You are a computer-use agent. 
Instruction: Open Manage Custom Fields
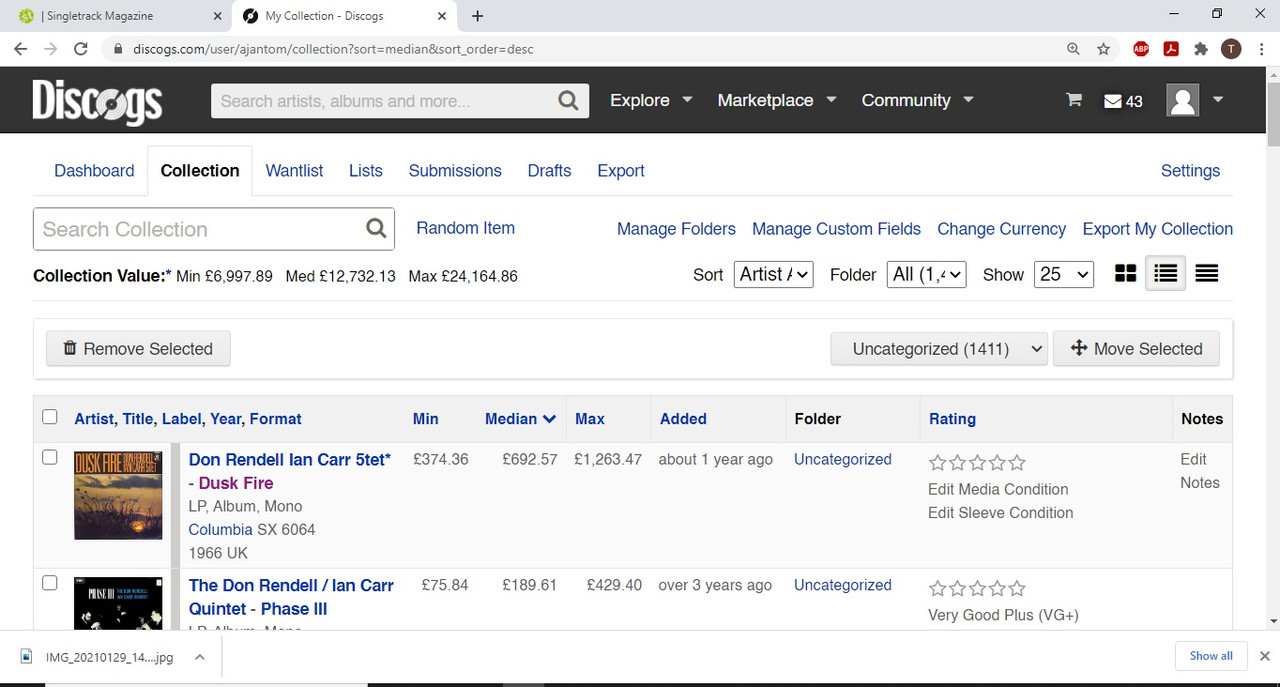[836, 229]
